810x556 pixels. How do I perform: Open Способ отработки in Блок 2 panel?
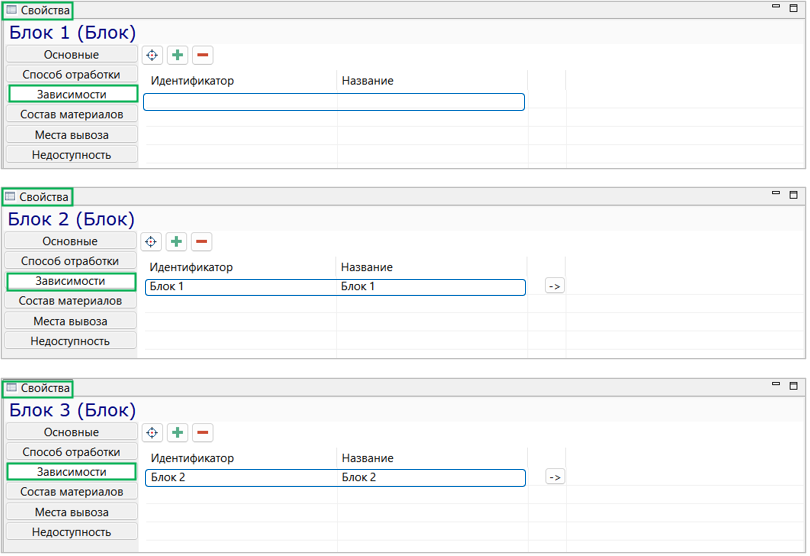[x=70, y=261]
